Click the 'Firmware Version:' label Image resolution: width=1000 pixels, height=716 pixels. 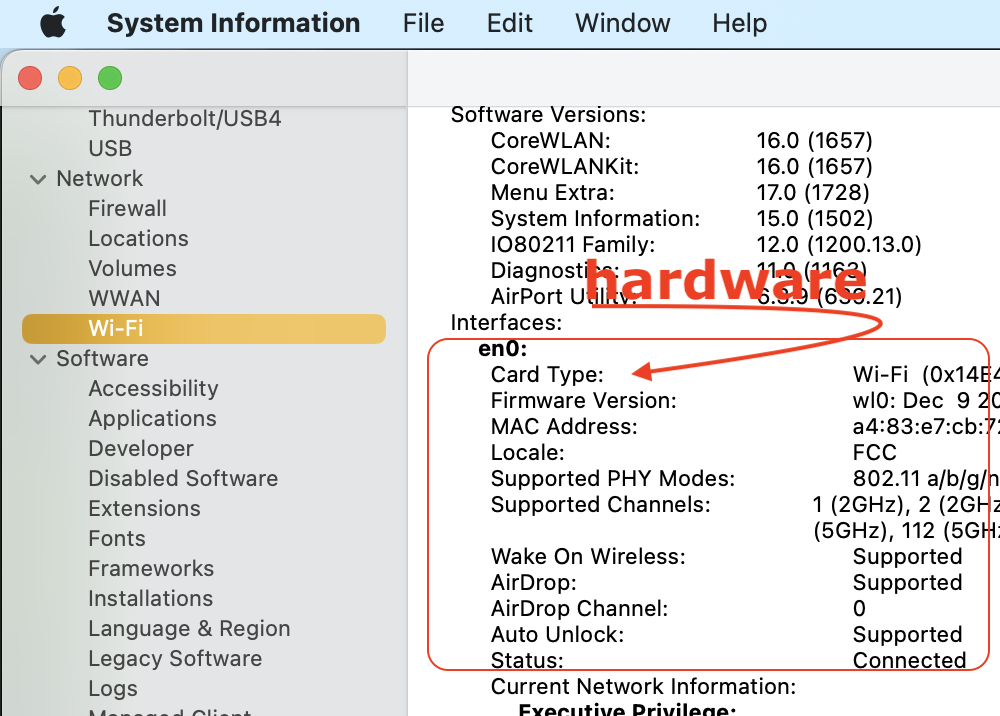[584, 400]
